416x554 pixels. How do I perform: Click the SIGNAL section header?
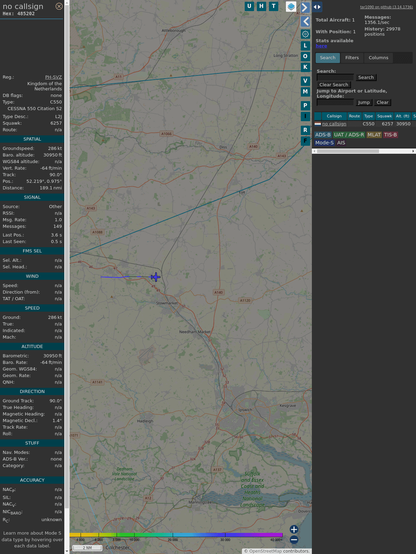32,198
